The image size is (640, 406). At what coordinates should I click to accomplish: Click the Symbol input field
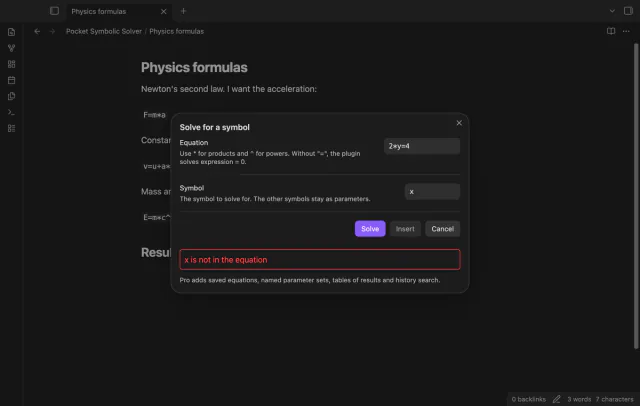click(x=432, y=191)
